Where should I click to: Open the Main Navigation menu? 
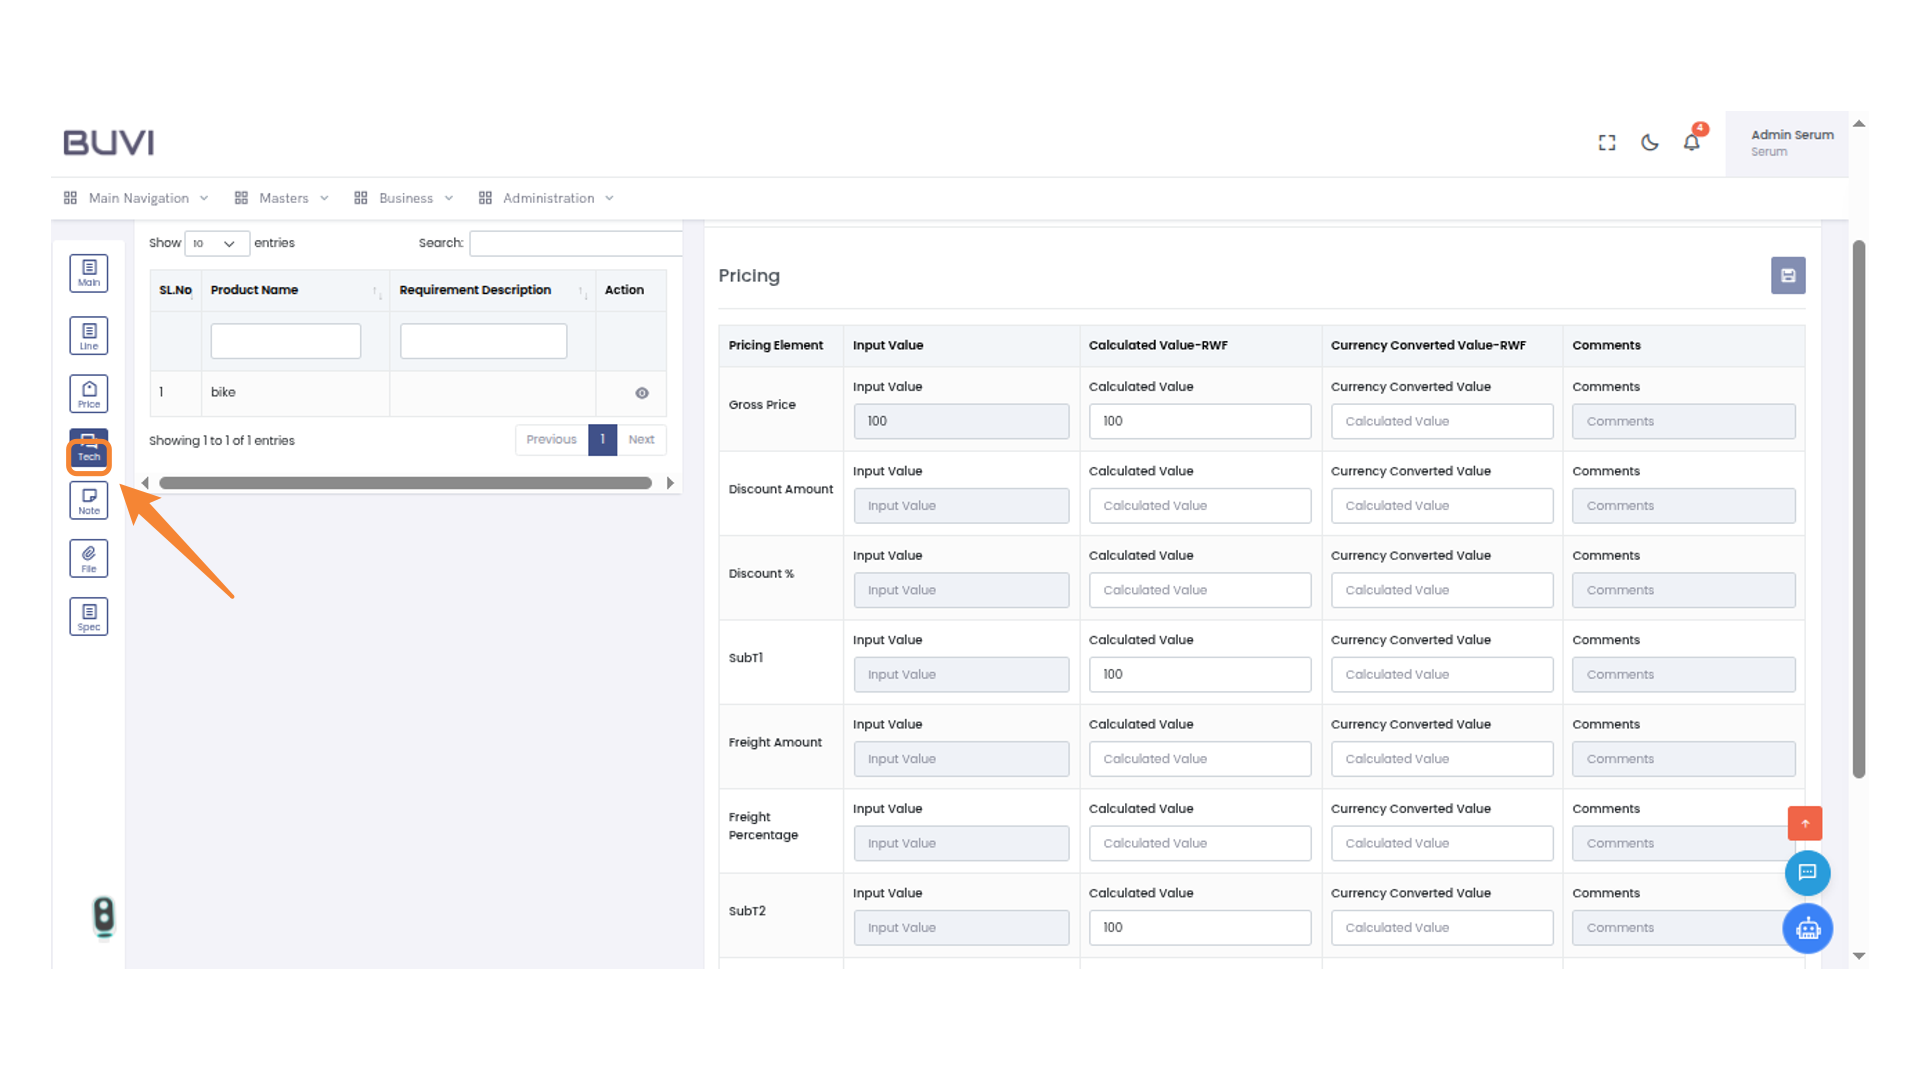tap(137, 198)
